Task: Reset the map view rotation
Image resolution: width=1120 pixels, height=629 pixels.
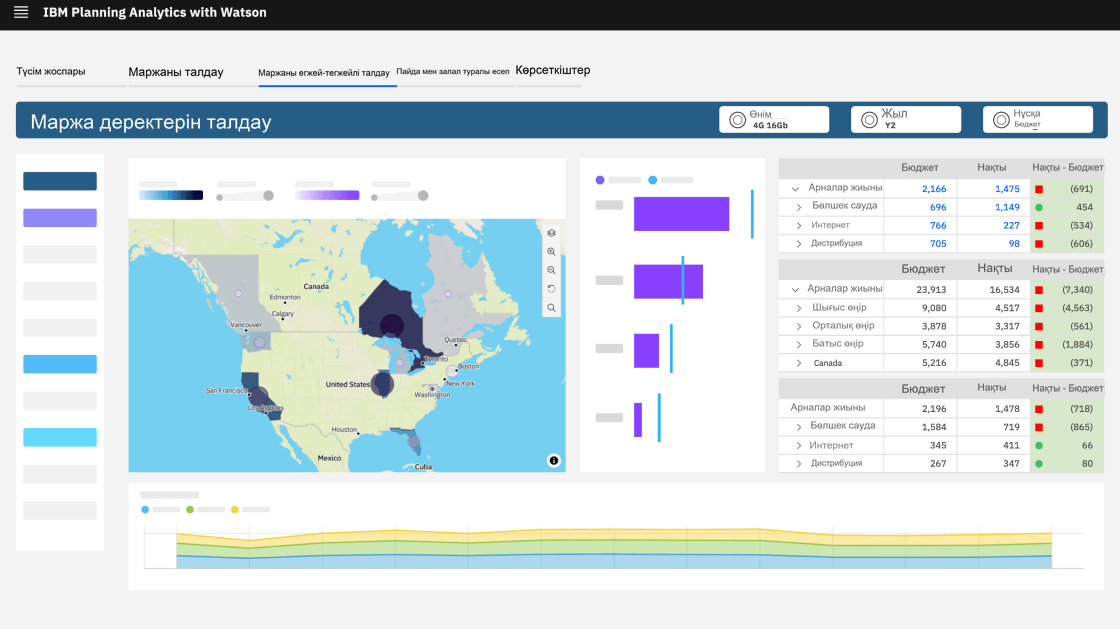Action: pos(551,288)
